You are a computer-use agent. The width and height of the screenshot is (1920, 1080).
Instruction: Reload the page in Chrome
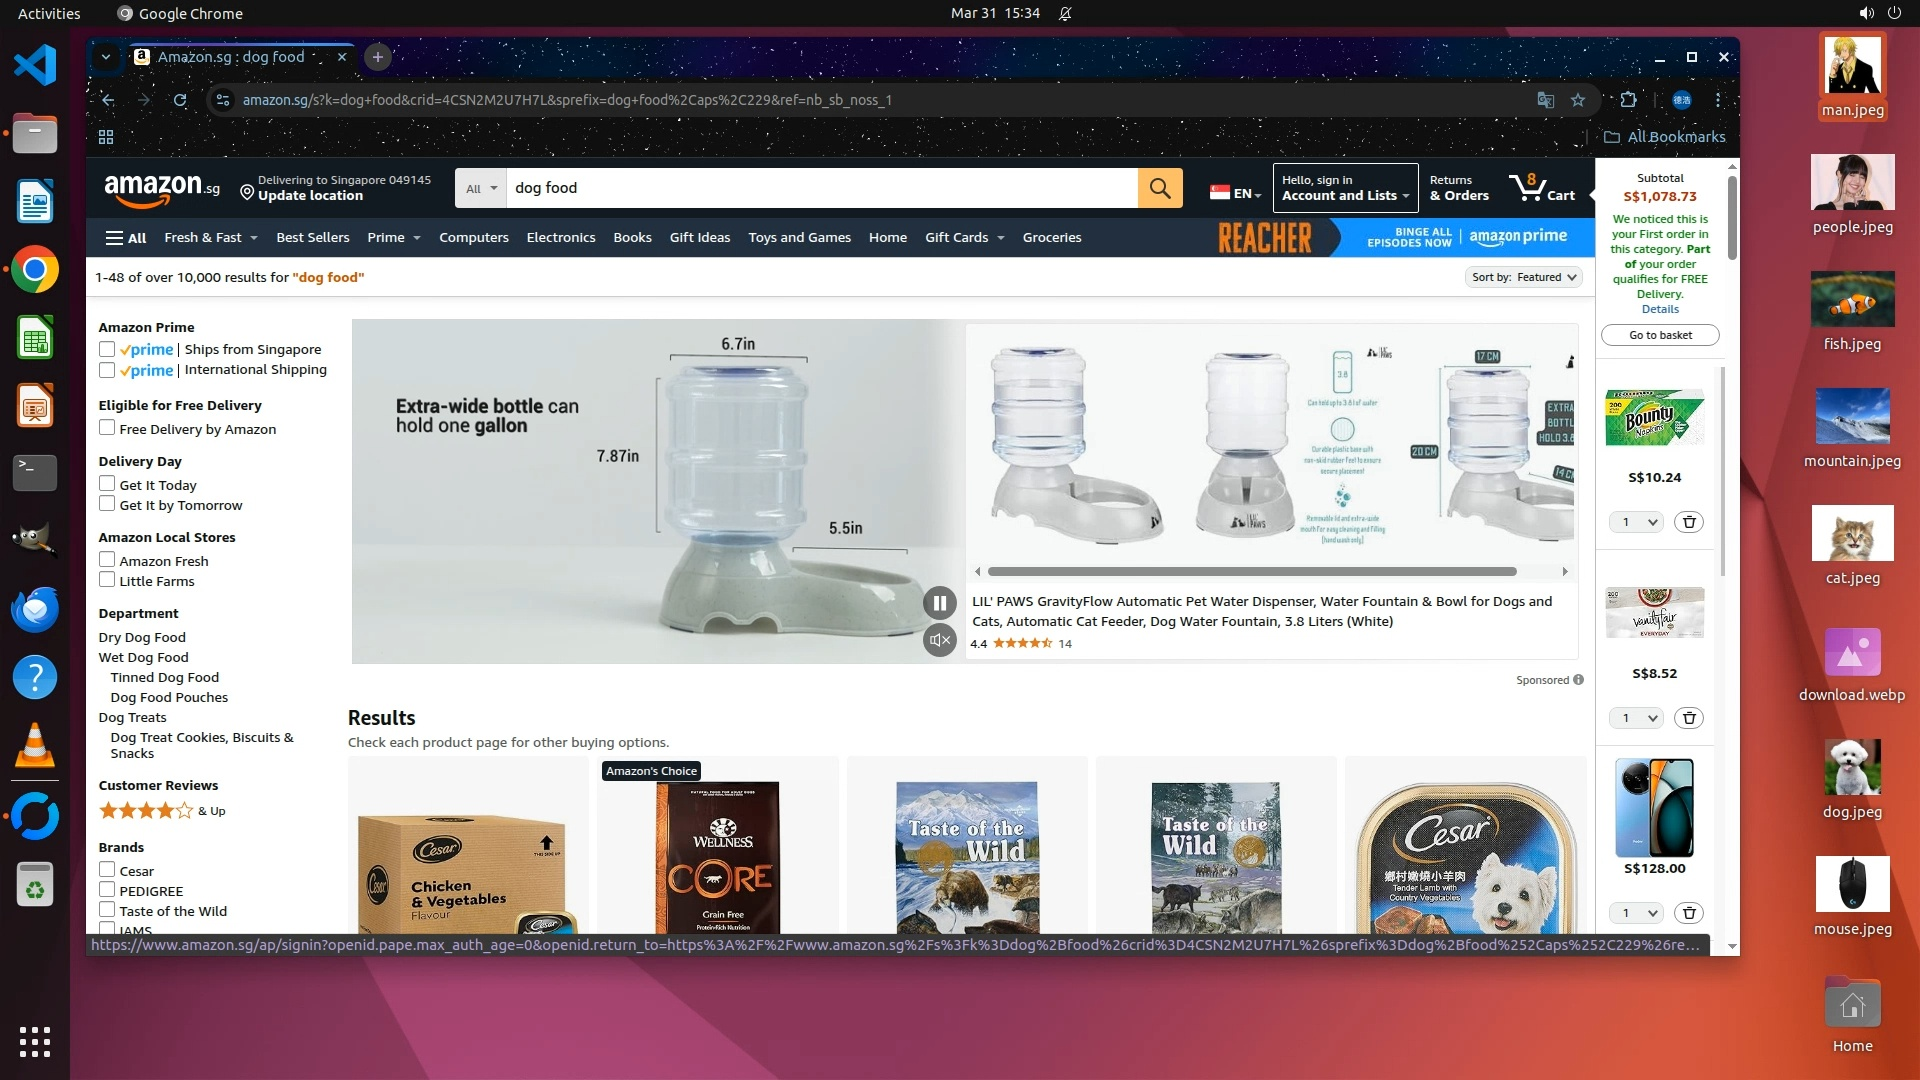pyautogui.click(x=180, y=100)
